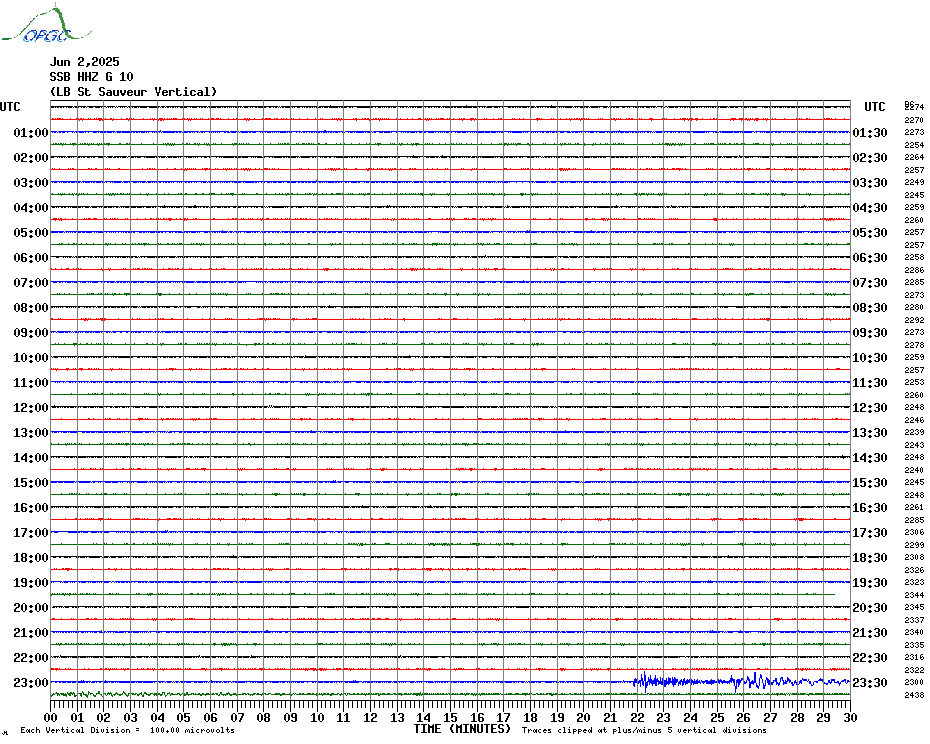
Task: Click minute '26' on the bottom axis
Action: tap(743, 717)
